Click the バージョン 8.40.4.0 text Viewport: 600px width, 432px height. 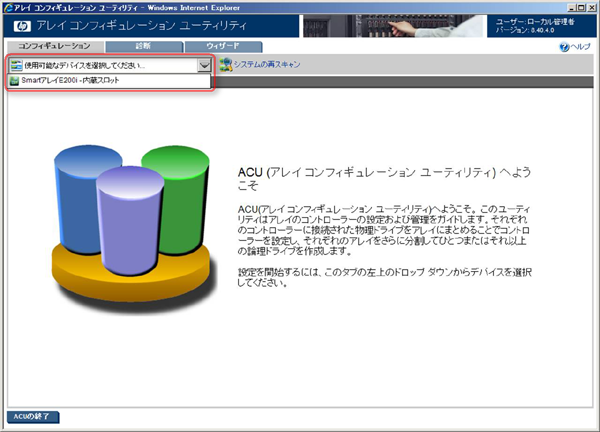coord(525,30)
